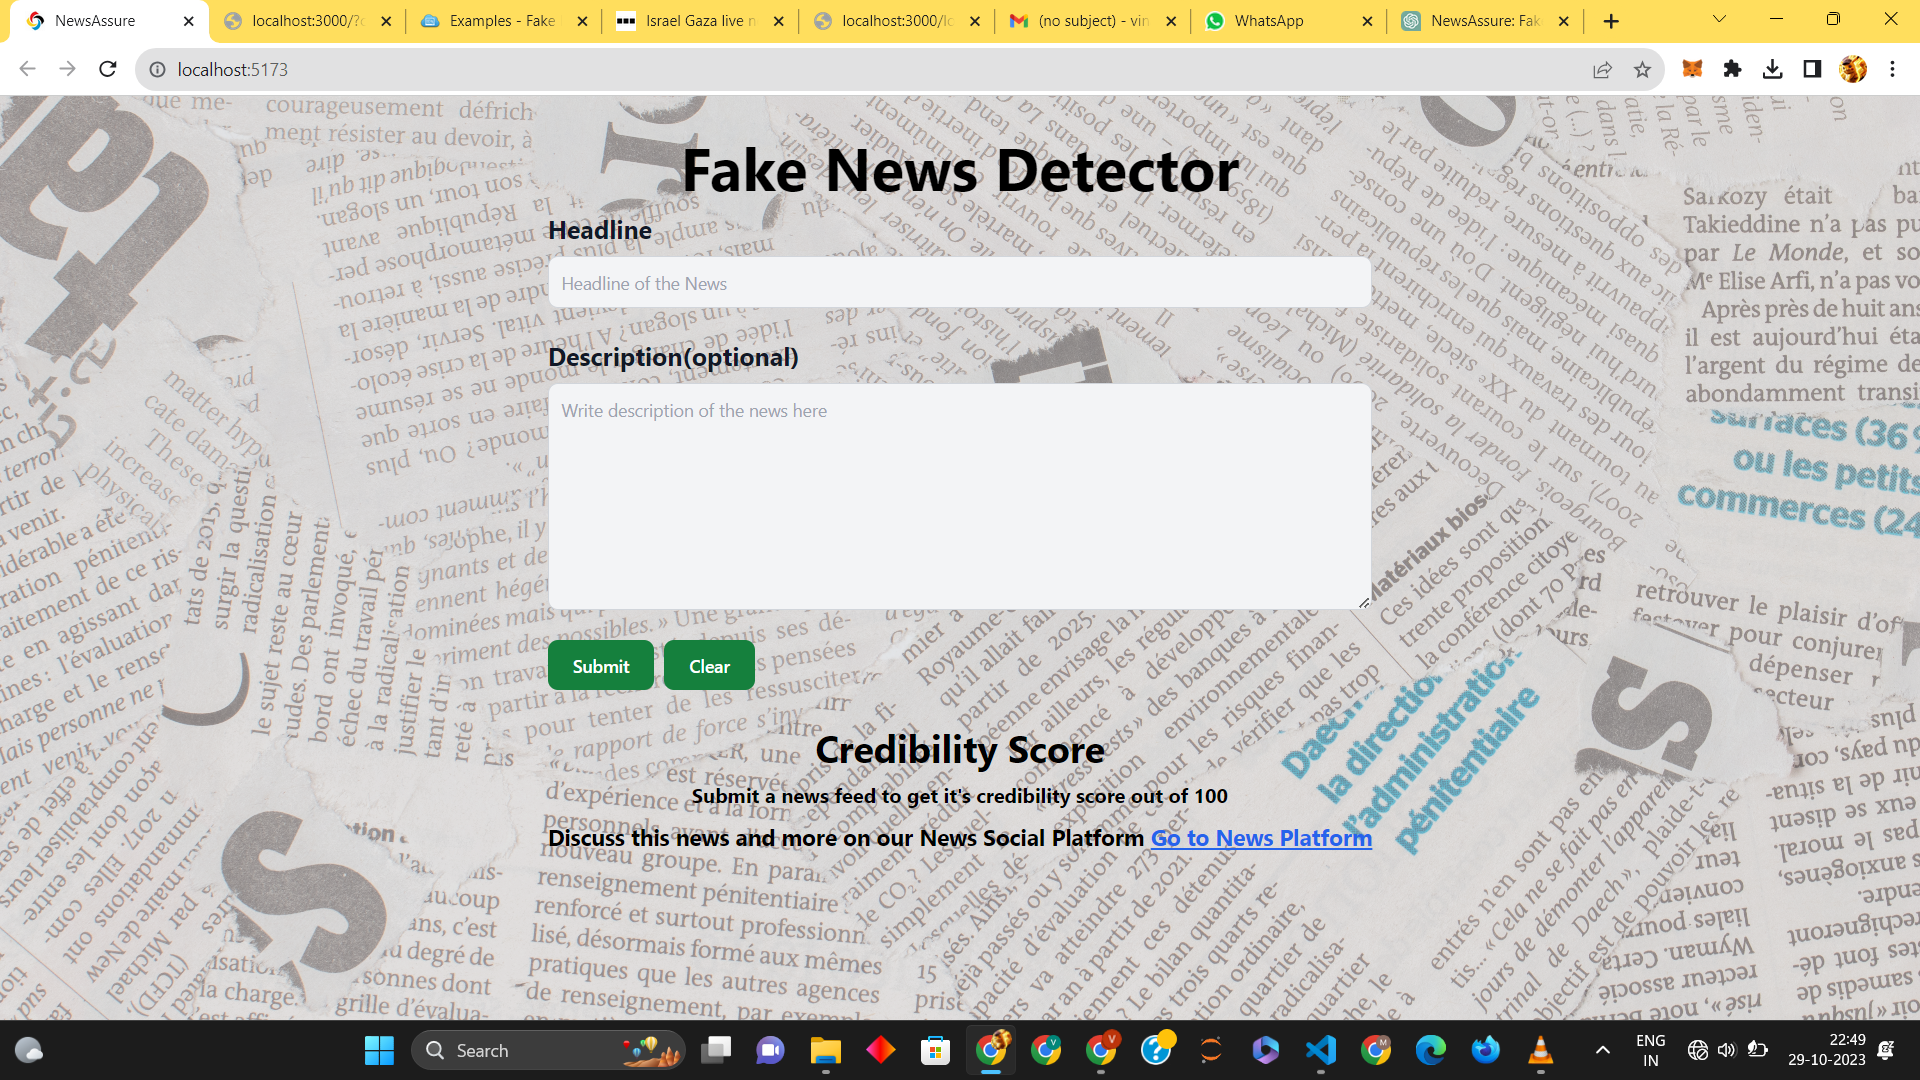This screenshot has height=1080, width=1920.
Task: Click the Description text area
Action: click(959, 496)
